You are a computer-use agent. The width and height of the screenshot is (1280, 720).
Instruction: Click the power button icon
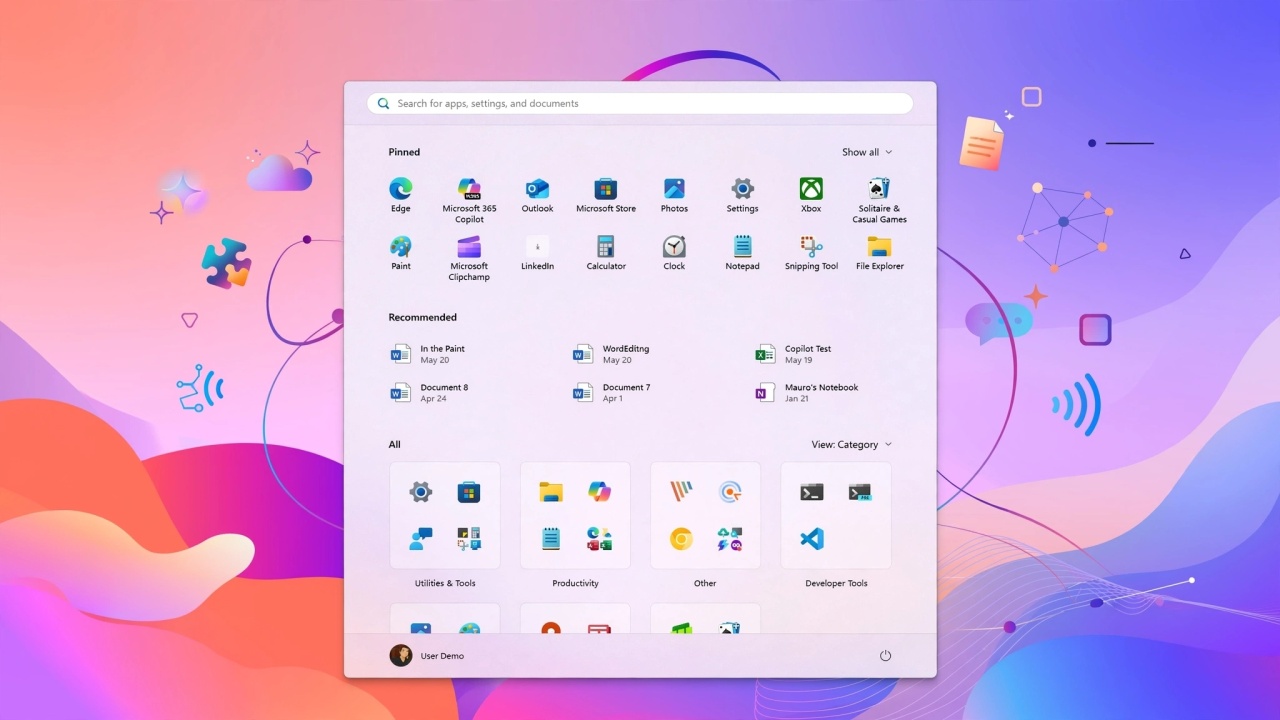click(885, 656)
